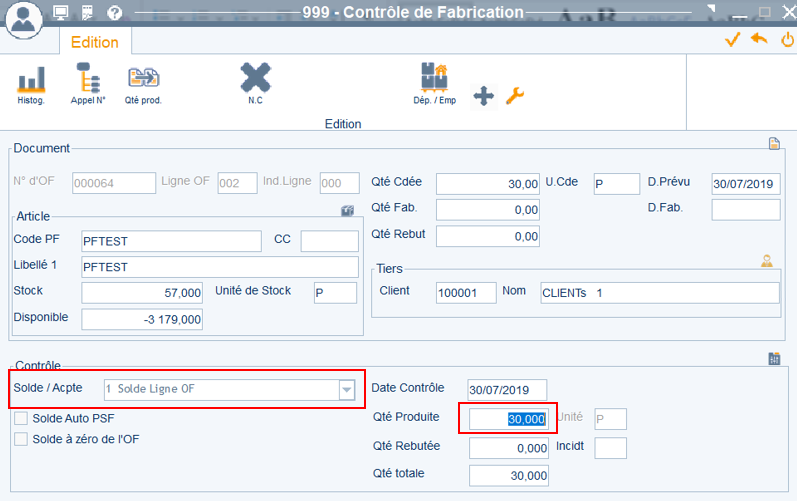Open the Document section page icon
The image size is (797, 501).
[x=774, y=144]
